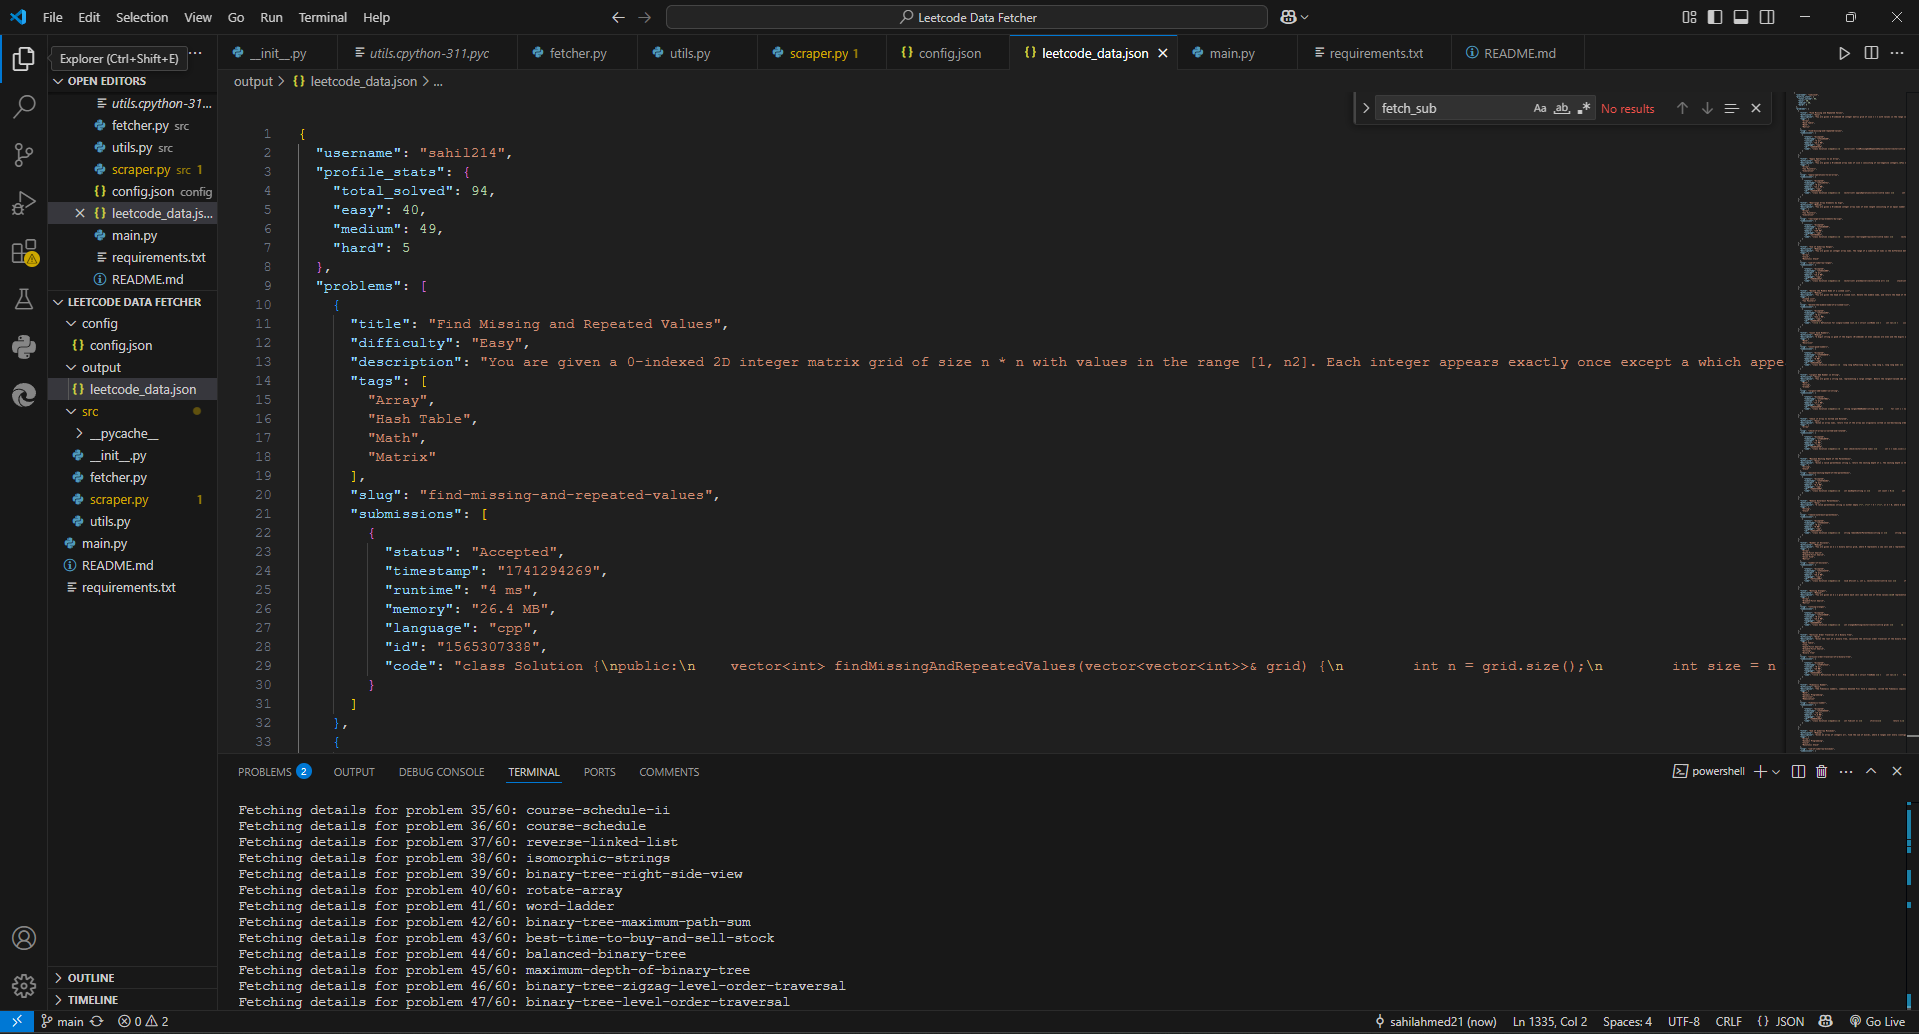1919x1034 pixels.
Task: Toggle the secondary side bar visibility
Action: click(1767, 17)
